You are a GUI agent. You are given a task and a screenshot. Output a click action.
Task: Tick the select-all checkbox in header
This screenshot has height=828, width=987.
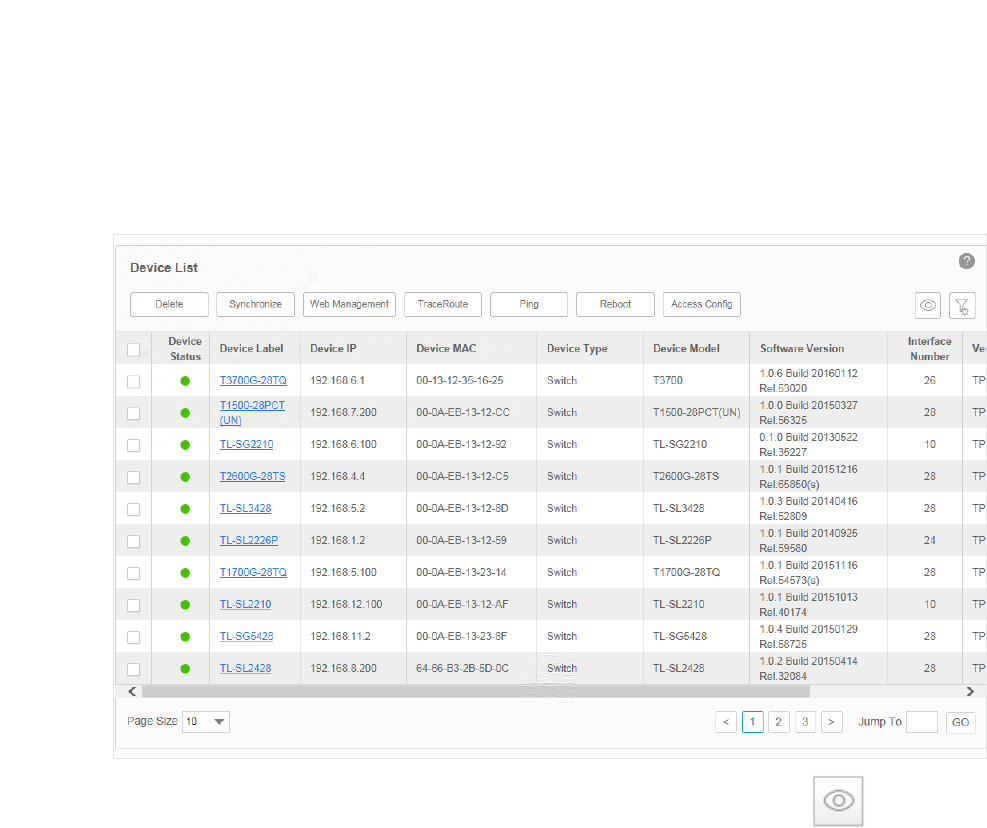[x=133, y=349]
